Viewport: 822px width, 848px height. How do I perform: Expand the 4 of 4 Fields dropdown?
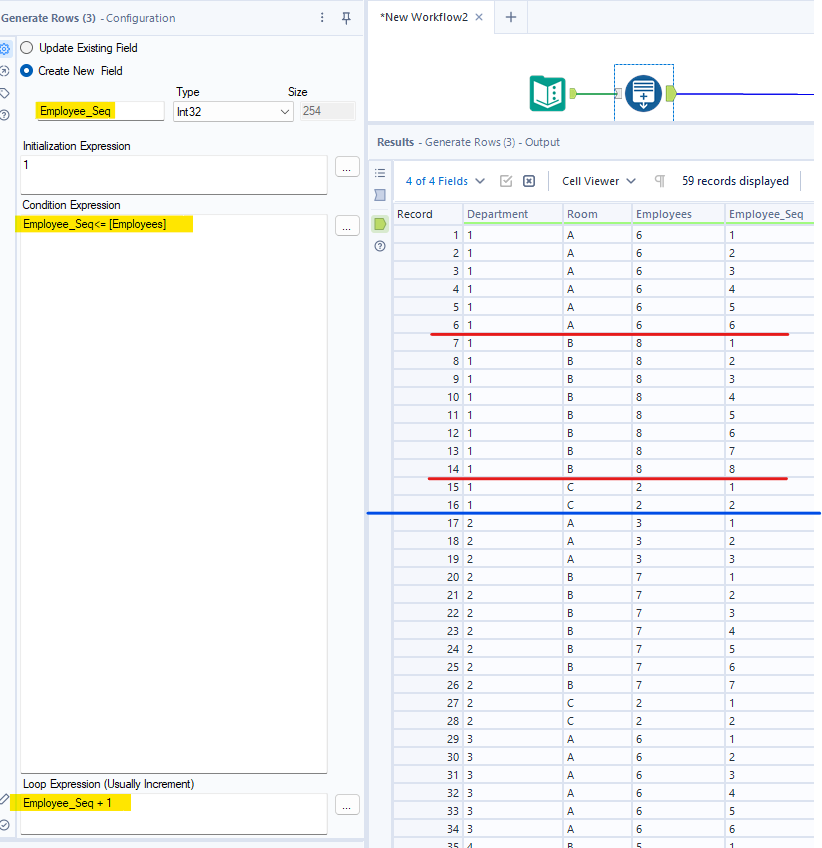coord(445,181)
